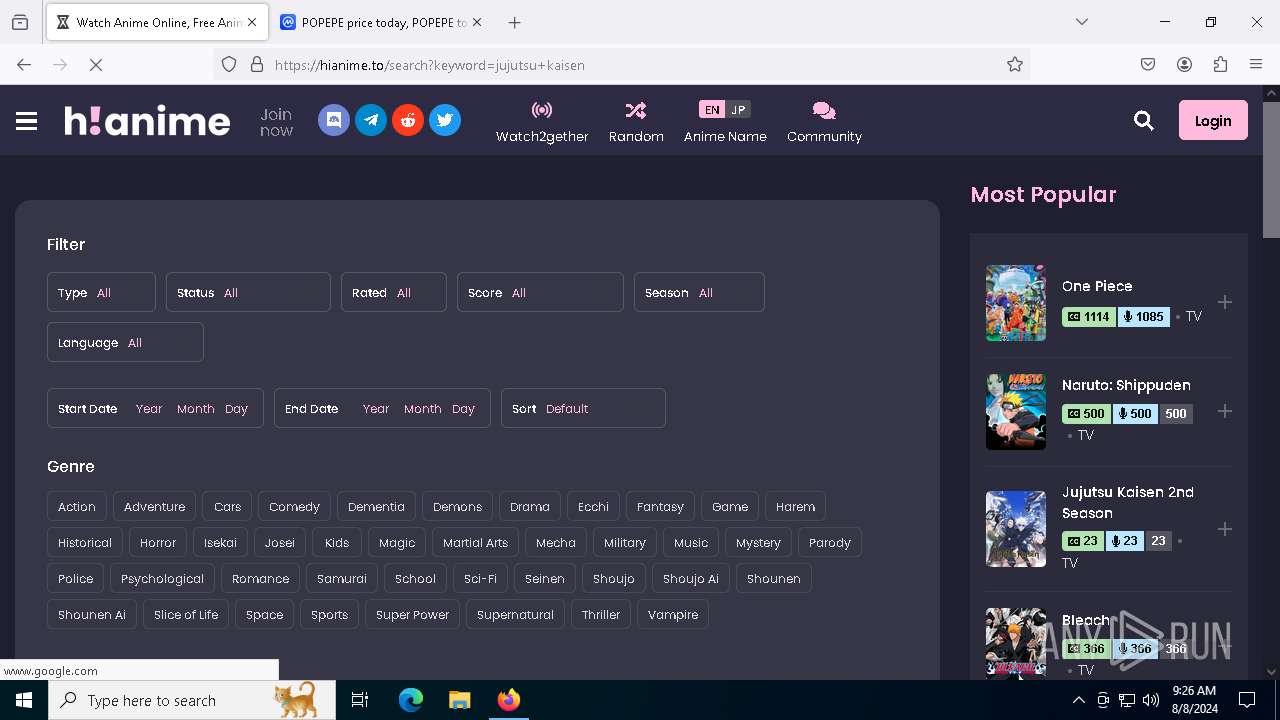The width and height of the screenshot is (1280, 720).
Task: Bookmark this page with the star icon
Action: click(x=1015, y=65)
